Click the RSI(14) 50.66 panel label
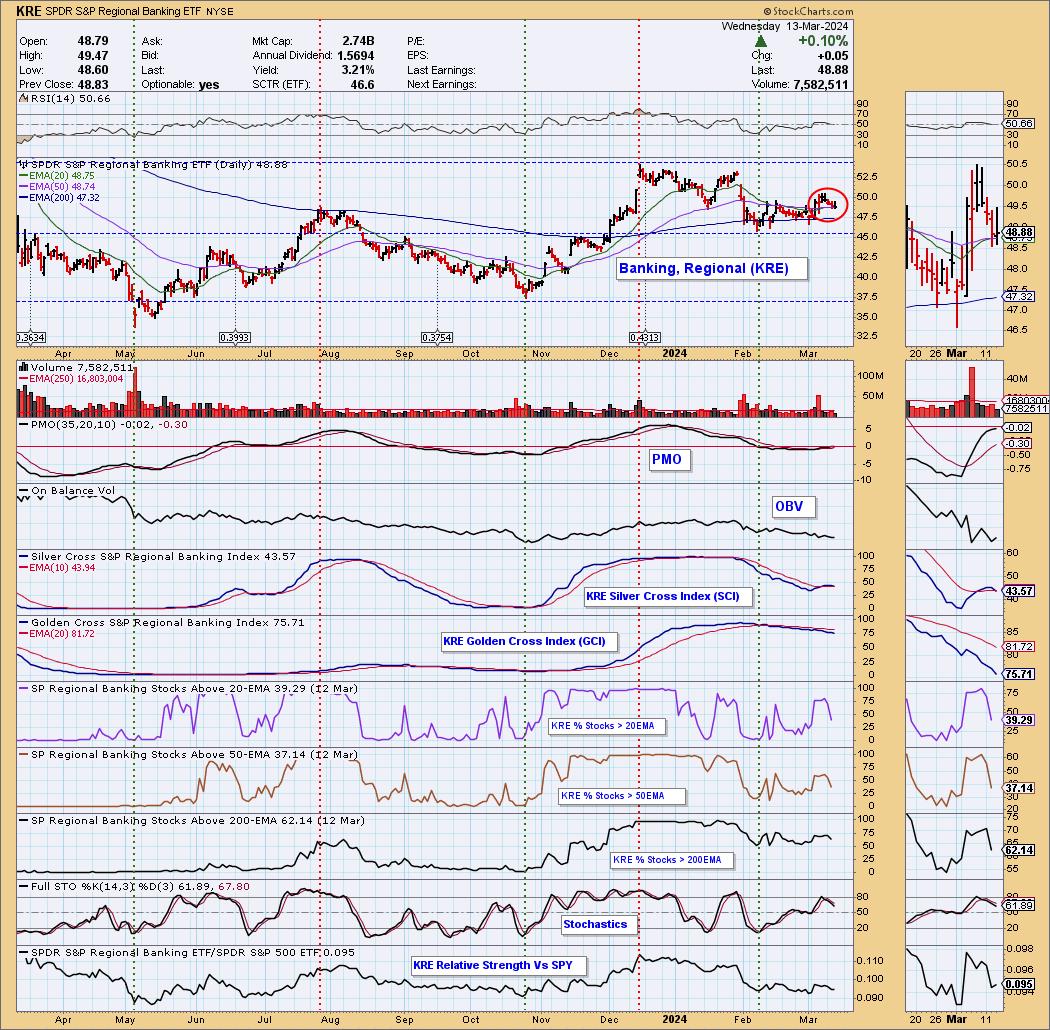Screen dimensions: 1050x1030 point(65,98)
